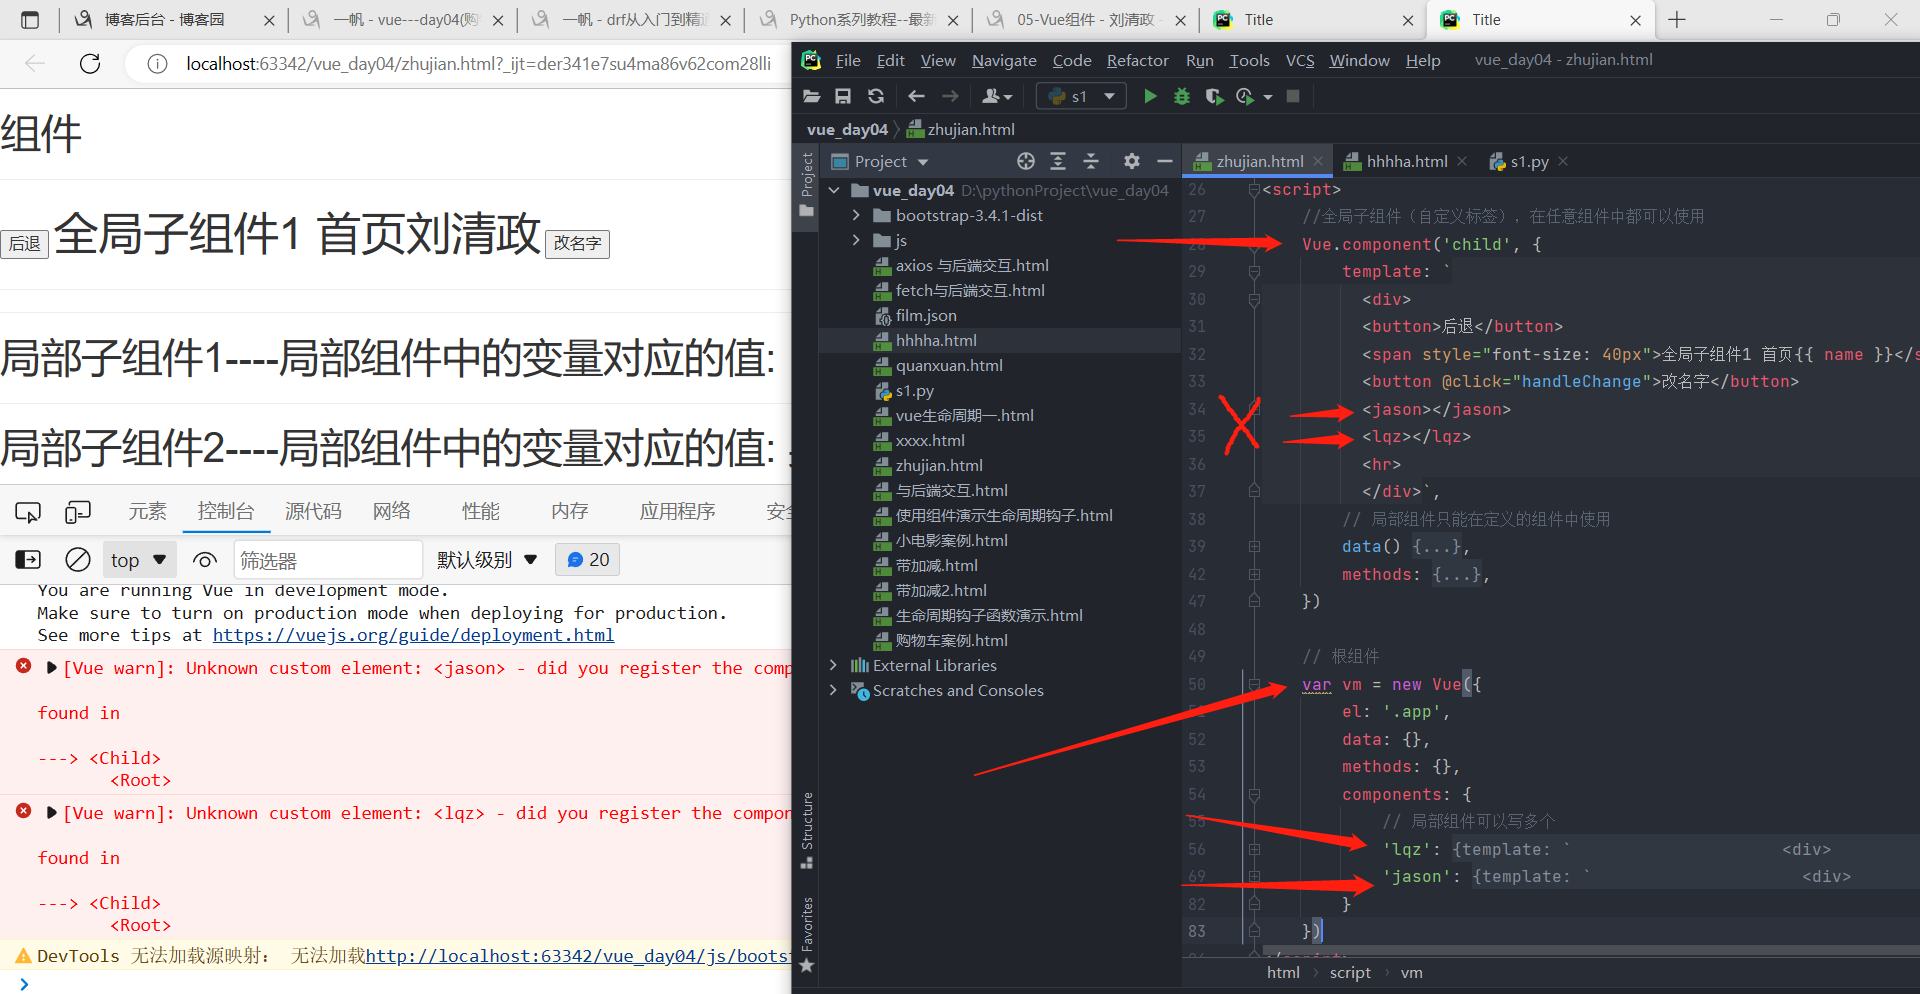Open the File menu in PyCharm

tap(848, 60)
